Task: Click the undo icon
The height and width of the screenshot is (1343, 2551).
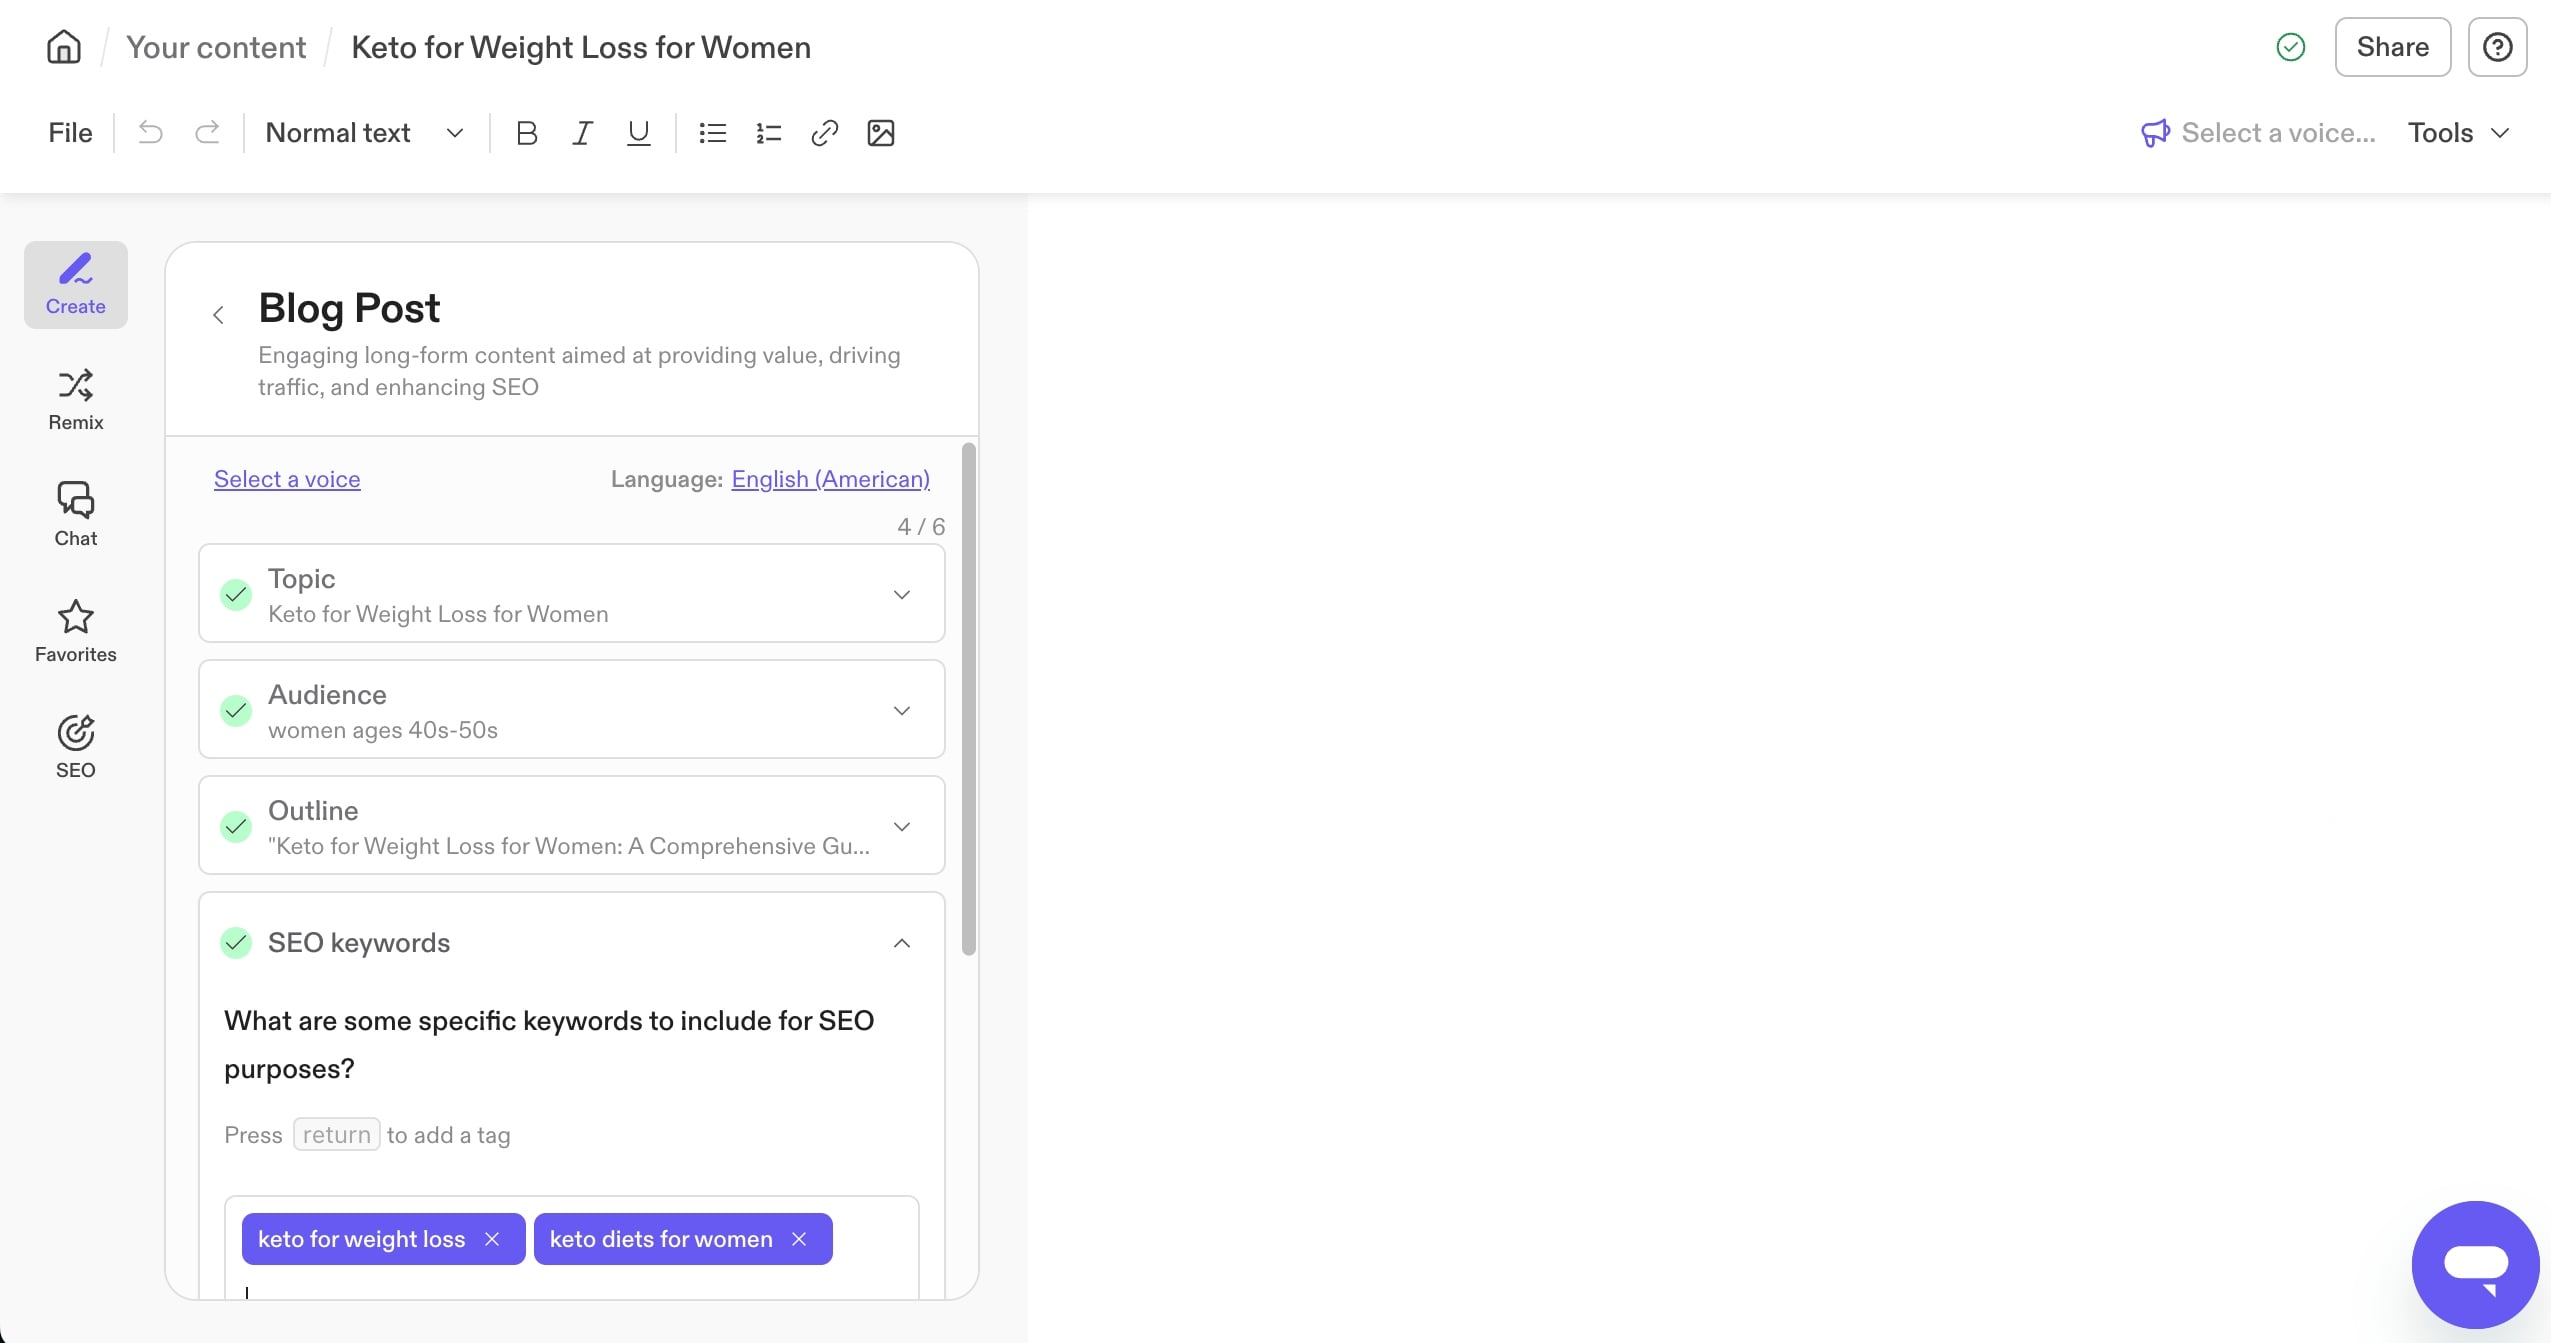Action: (150, 131)
